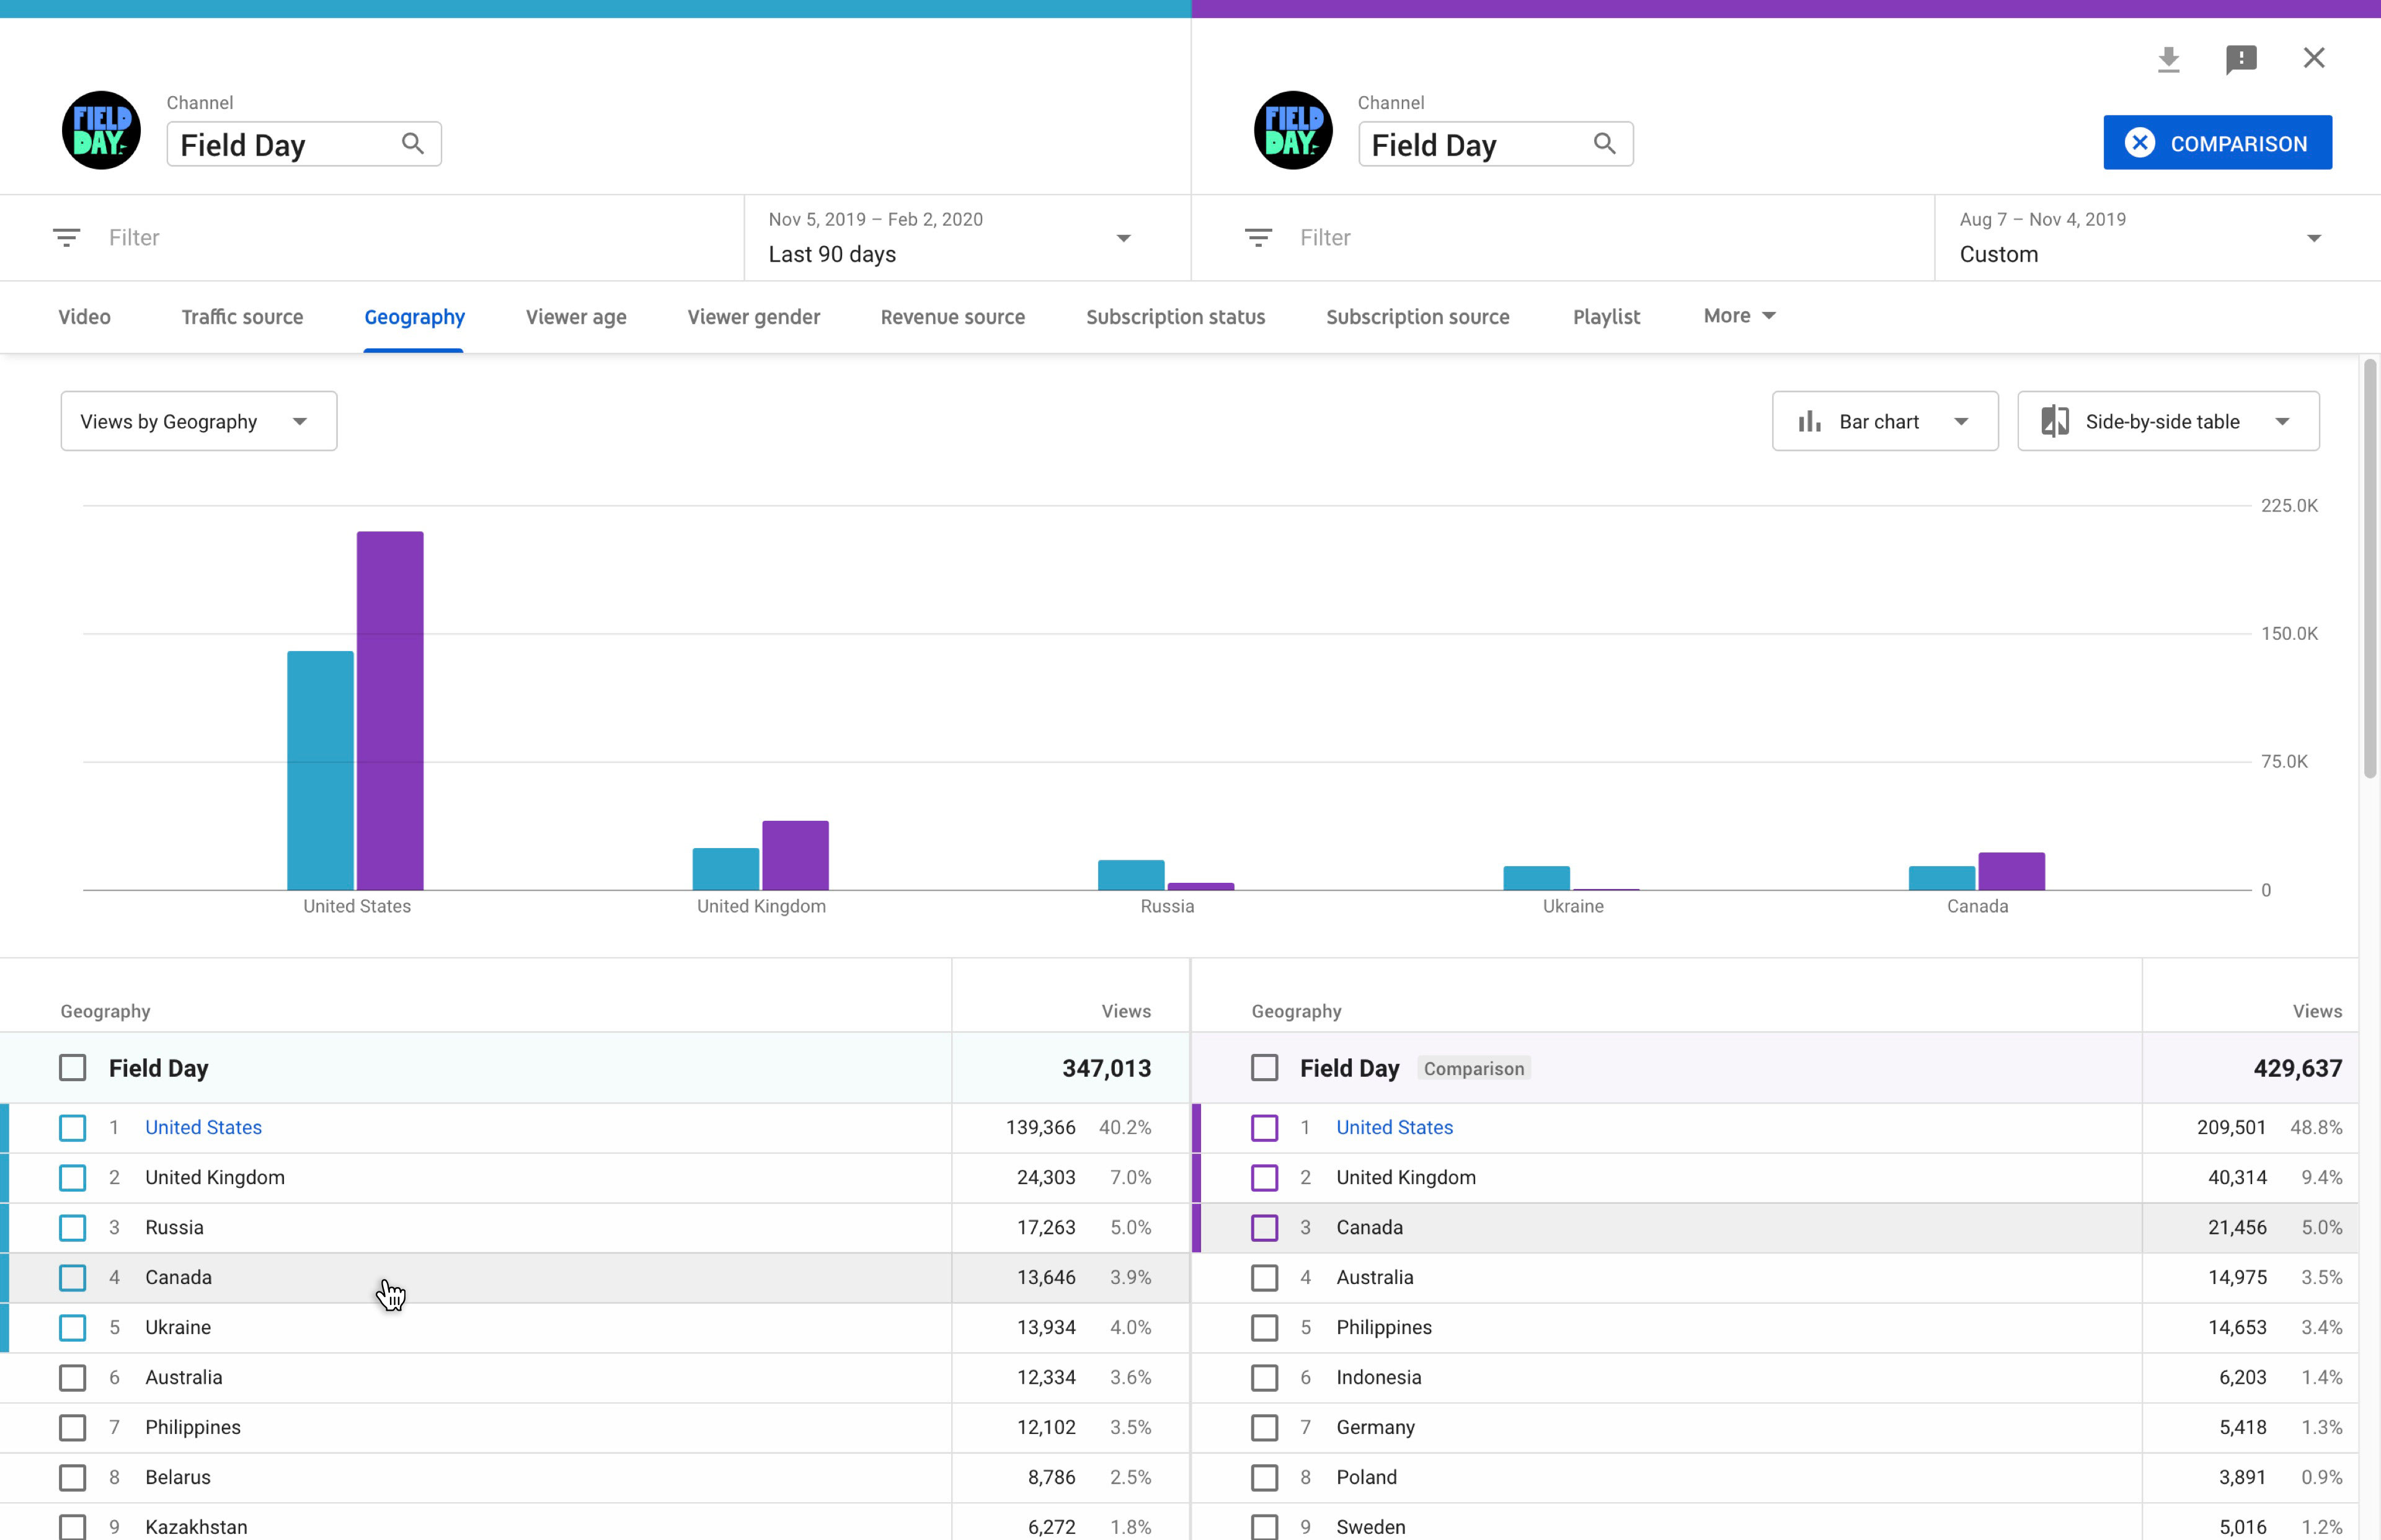This screenshot has height=1540, width=2381.
Task: Check the comparison Germany row checkbox
Action: [1264, 1428]
